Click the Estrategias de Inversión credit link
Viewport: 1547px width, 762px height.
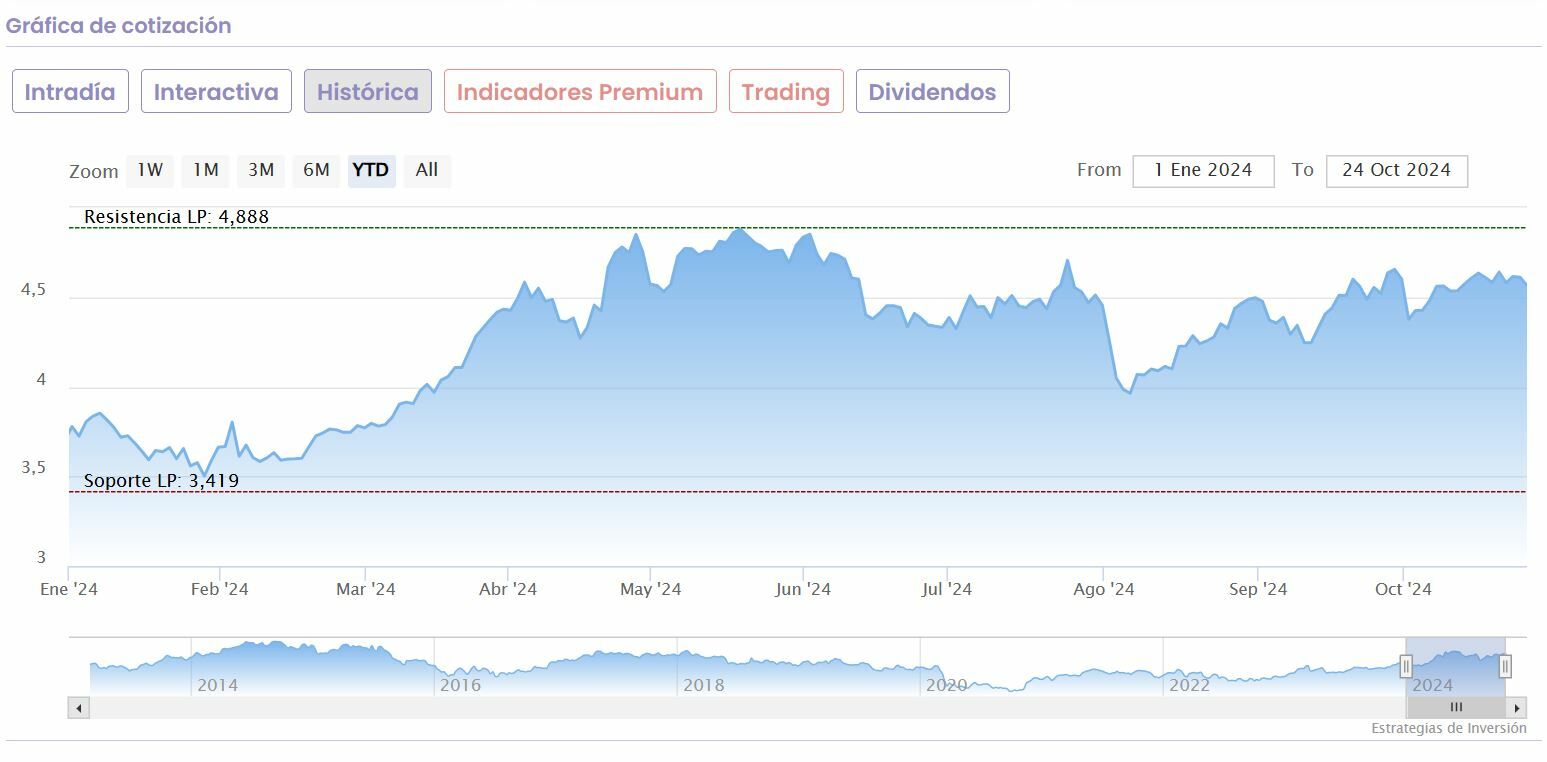click(1448, 728)
